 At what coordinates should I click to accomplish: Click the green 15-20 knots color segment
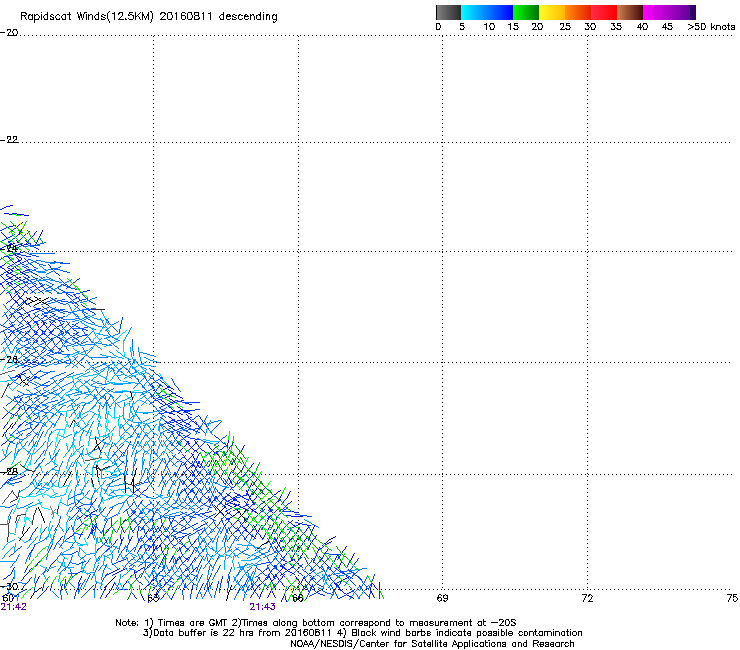pyautogui.click(x=526, y=12)
